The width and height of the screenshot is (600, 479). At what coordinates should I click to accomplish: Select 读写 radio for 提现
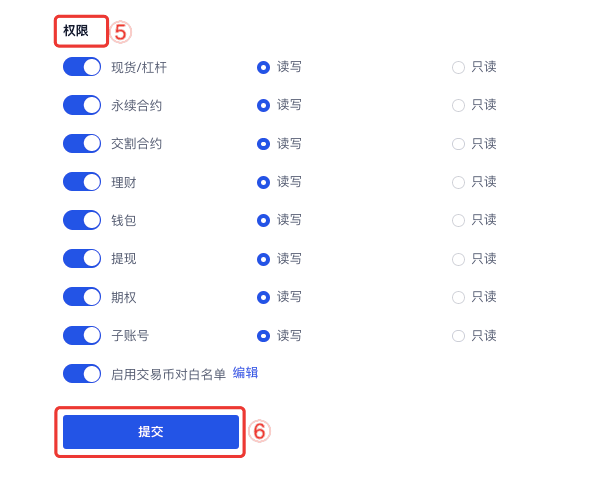tap(264, 259)
